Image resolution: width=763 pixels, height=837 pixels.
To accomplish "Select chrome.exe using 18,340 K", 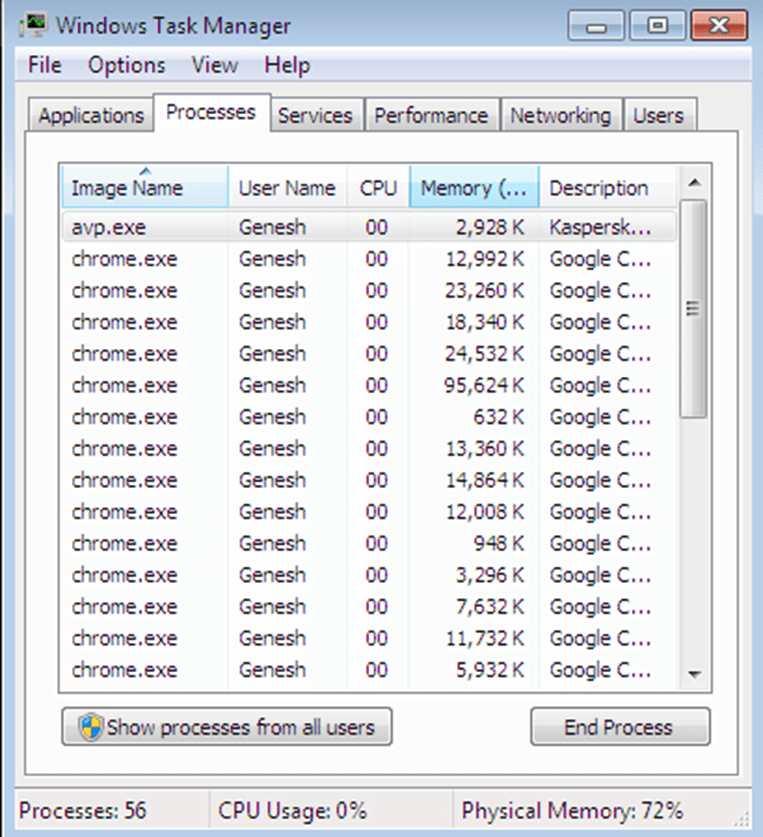I will [369, 322].
